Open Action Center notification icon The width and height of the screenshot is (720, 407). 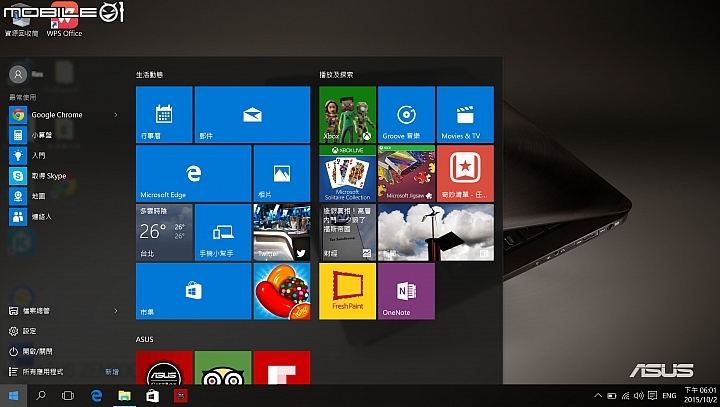coord(652,396)
